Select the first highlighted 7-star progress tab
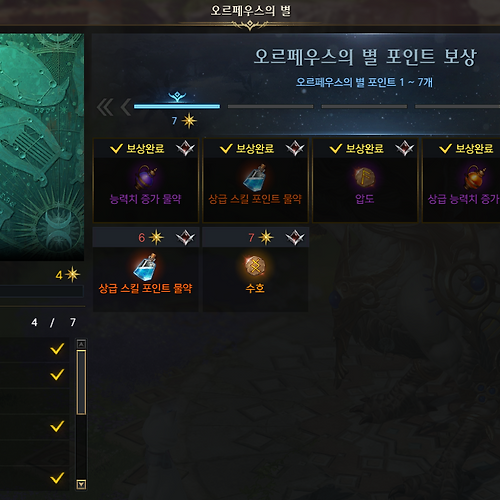Image resolution: width=500 pixels, height=500 pixels. coord(177,106)
